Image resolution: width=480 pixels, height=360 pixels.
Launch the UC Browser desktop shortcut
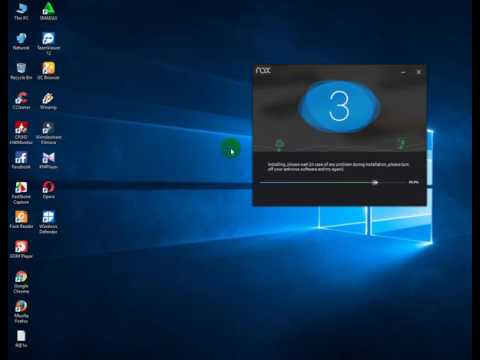tap(49, 71)
